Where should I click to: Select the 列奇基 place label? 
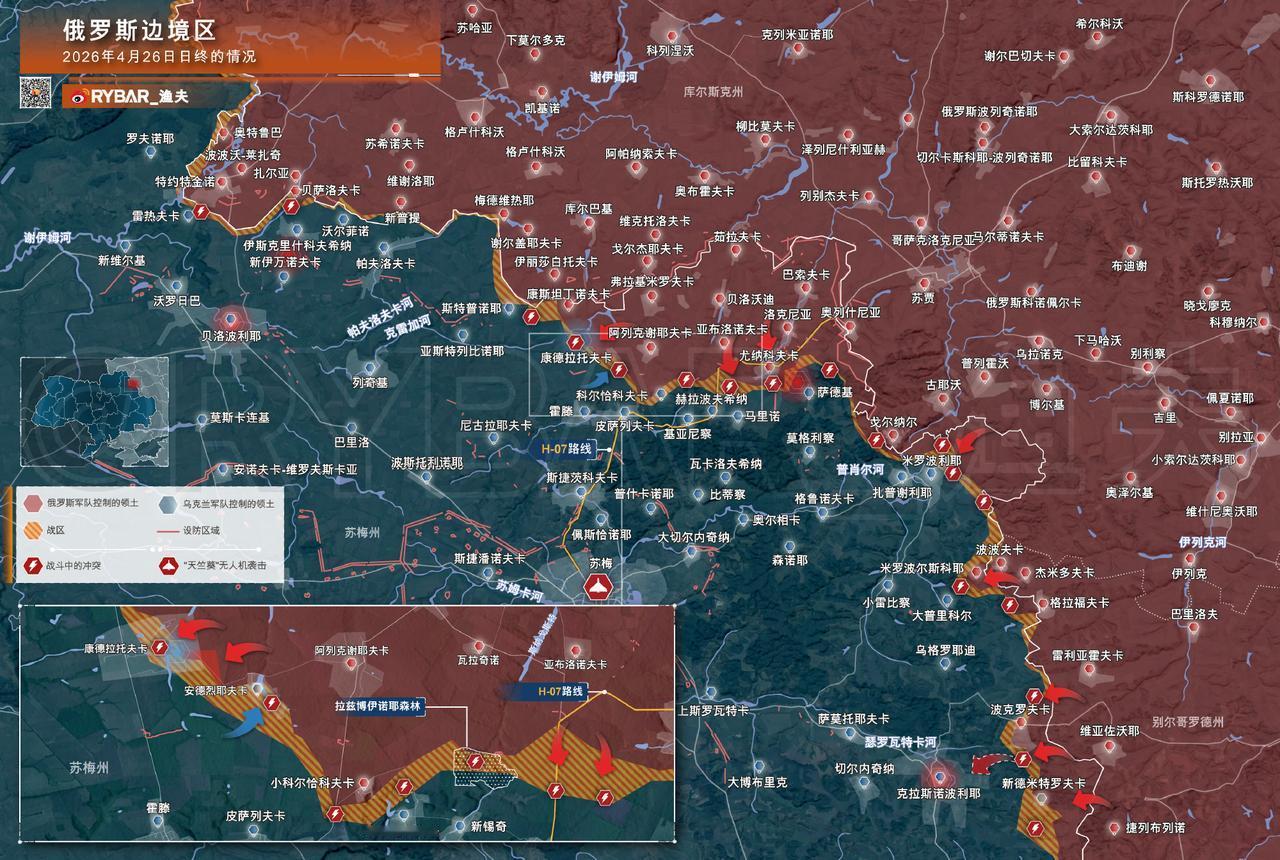(370, 382)
